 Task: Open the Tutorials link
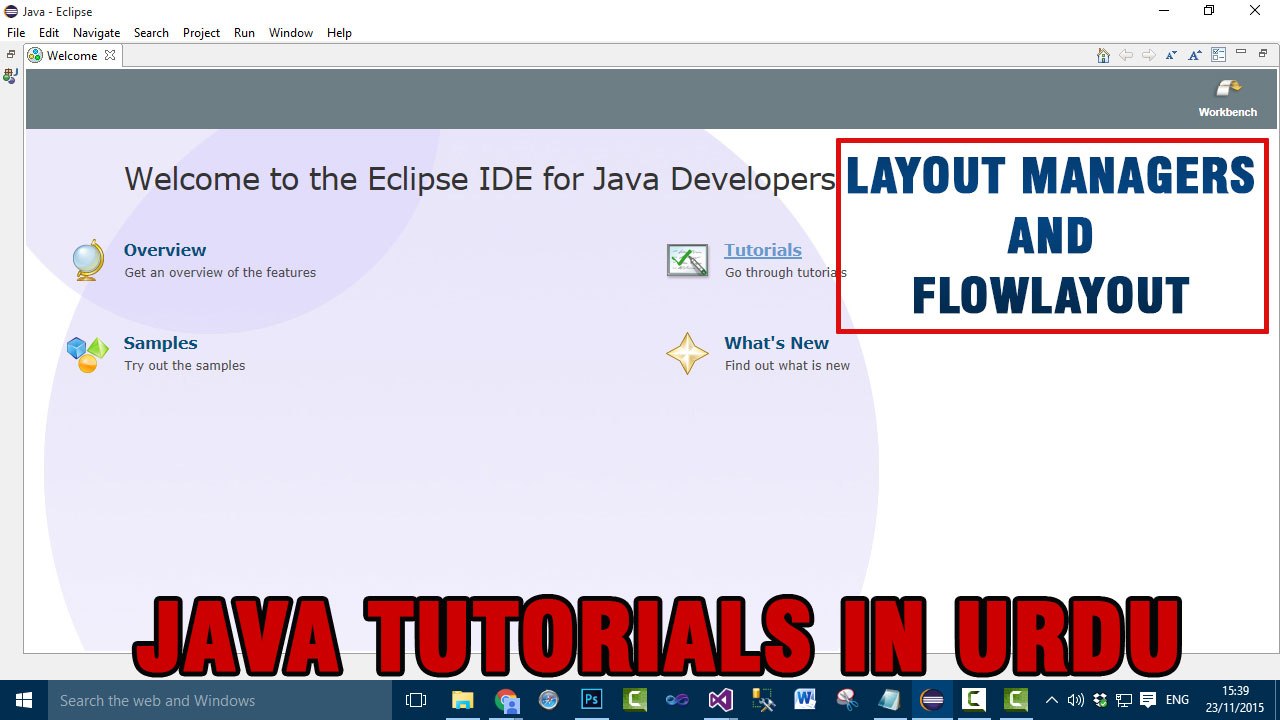(x=763, y=250)
